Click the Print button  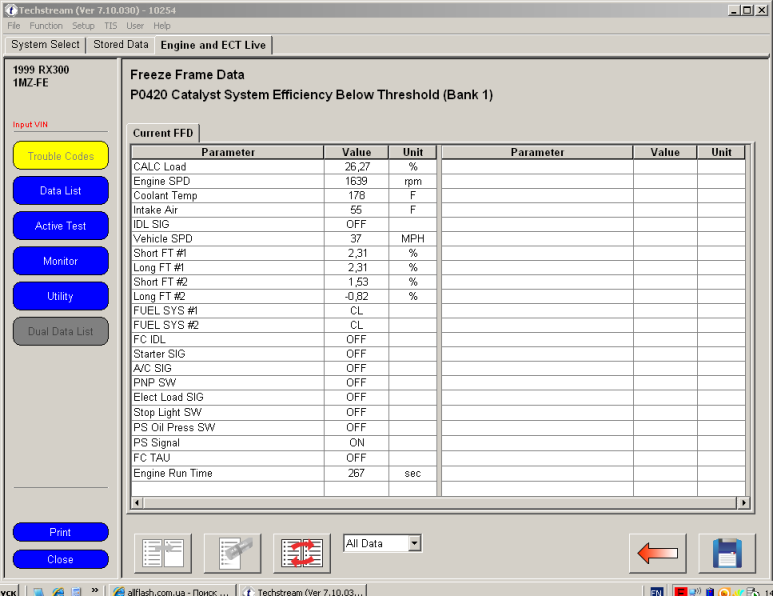coord(60,532)
